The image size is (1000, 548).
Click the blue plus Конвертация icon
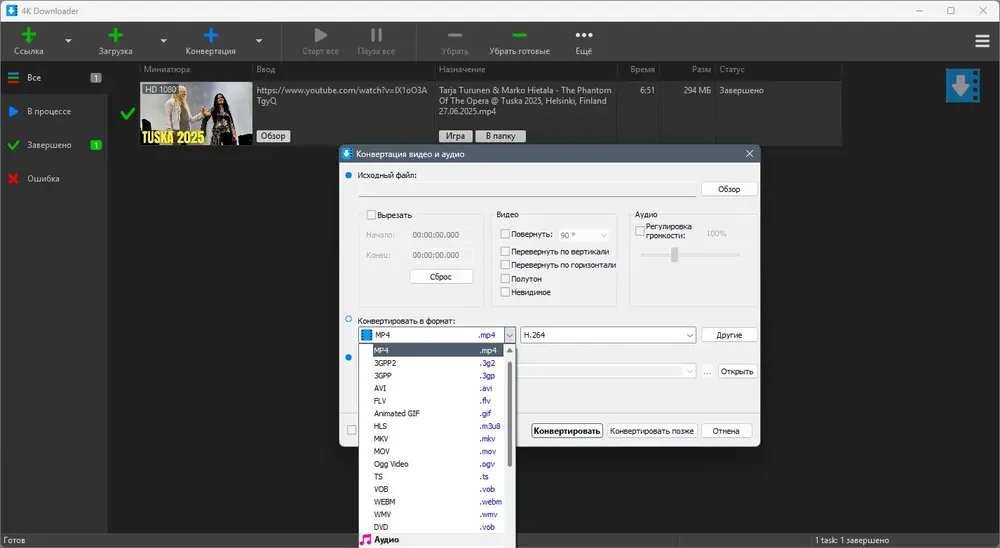point(210,35)
